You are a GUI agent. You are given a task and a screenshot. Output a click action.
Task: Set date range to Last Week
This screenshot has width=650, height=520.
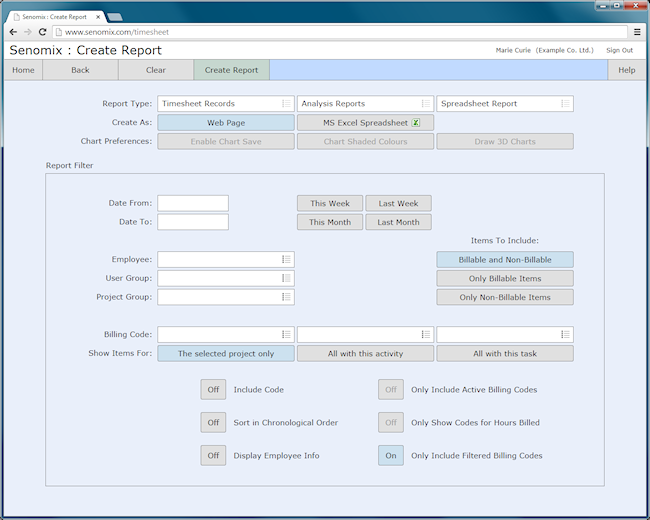point(398,203)
